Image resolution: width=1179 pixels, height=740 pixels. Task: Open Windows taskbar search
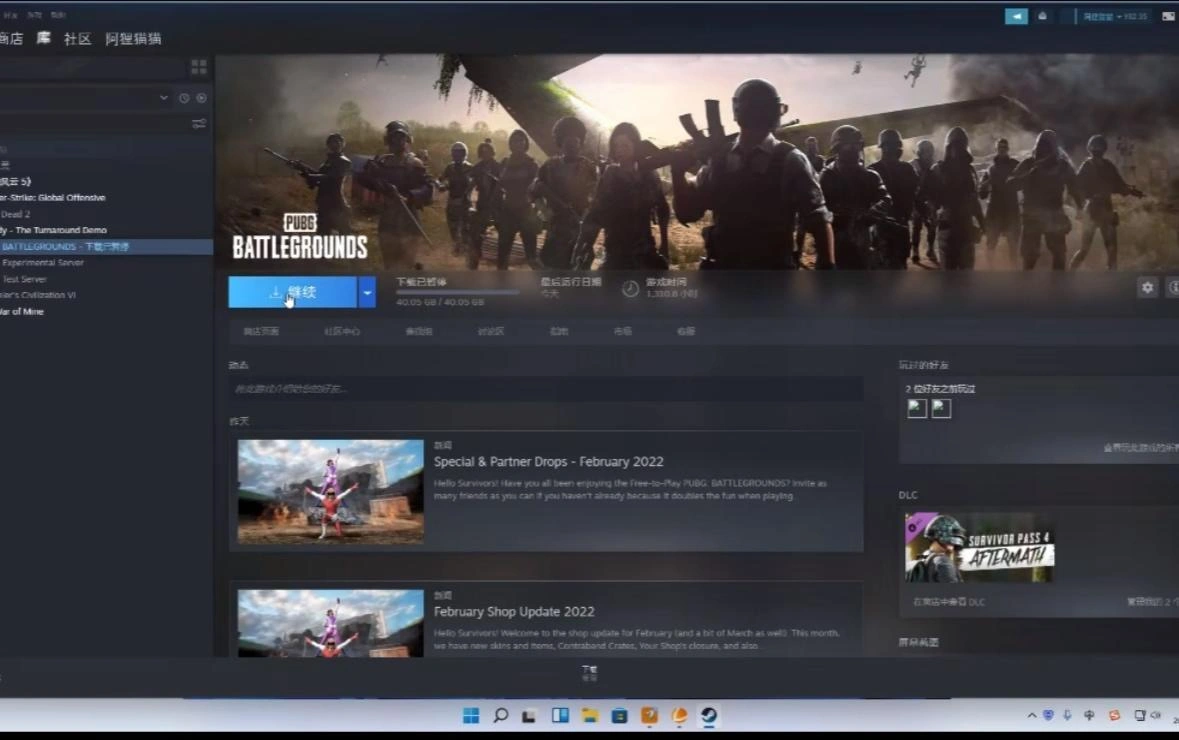click(x=501, y=715)
